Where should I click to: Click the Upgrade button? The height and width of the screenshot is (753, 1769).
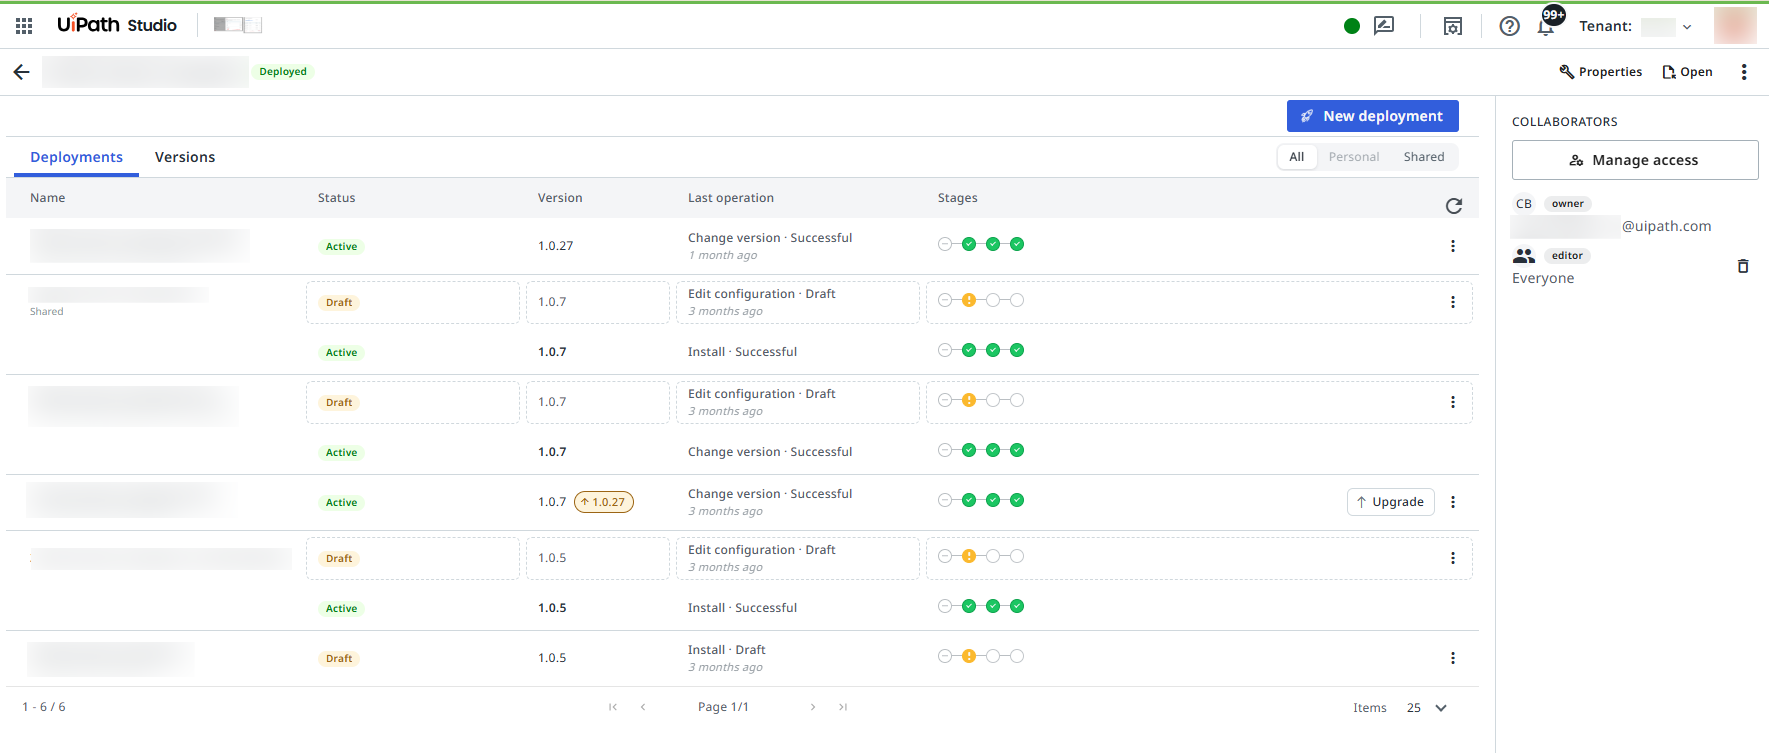point(1390,502)
